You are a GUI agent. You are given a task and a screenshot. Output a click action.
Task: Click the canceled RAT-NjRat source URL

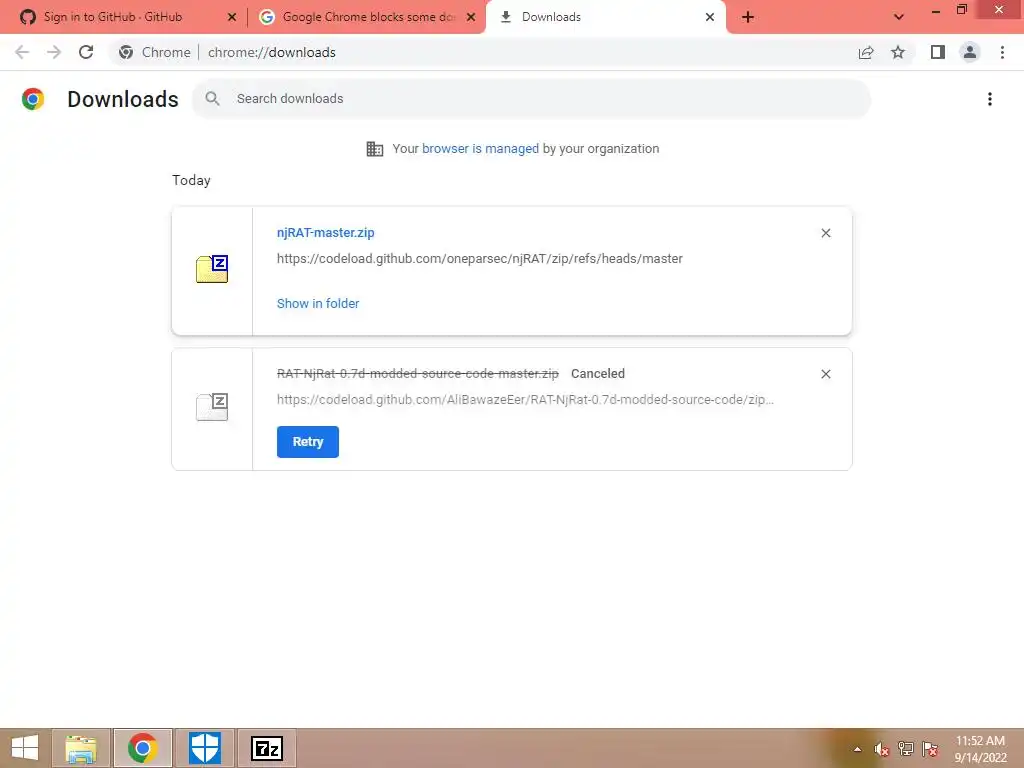pos(525,400)
